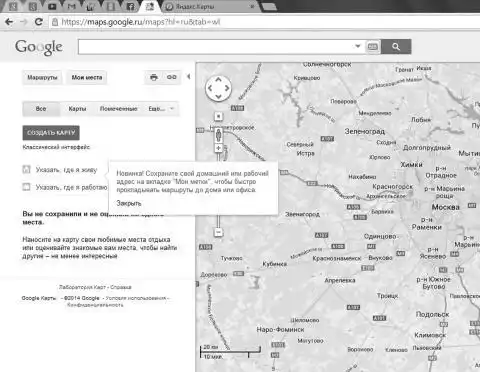The height and width of the screenshot is (372, 480).
Task: Click the home icon beside 'где я живу'
Action: pyautogui.click(x=26, y=169)
